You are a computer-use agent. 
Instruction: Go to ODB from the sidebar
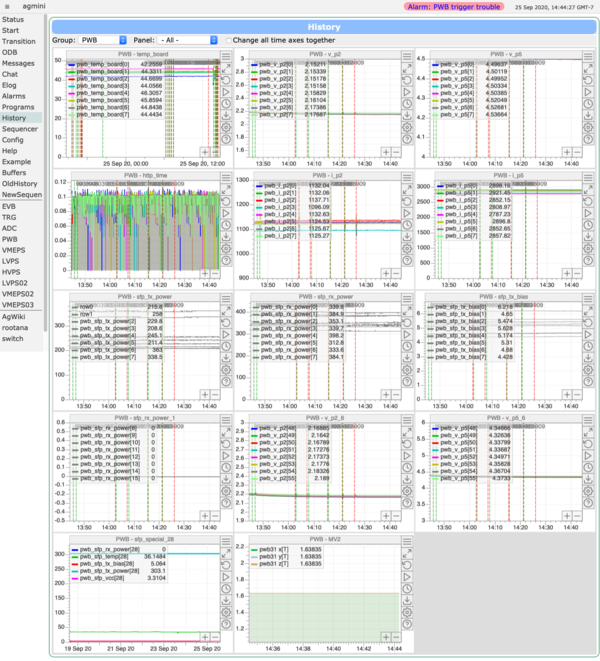(x=11, y=52)
